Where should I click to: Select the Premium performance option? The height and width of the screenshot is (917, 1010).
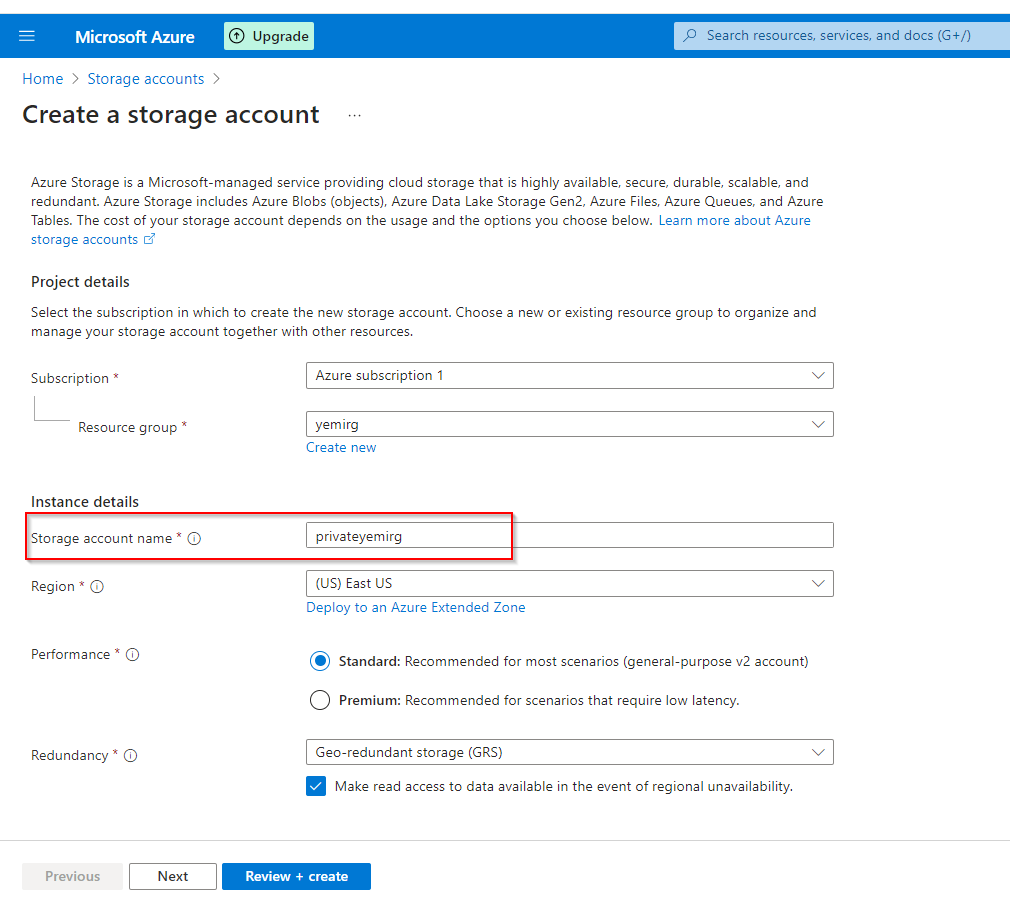[320, 700]
